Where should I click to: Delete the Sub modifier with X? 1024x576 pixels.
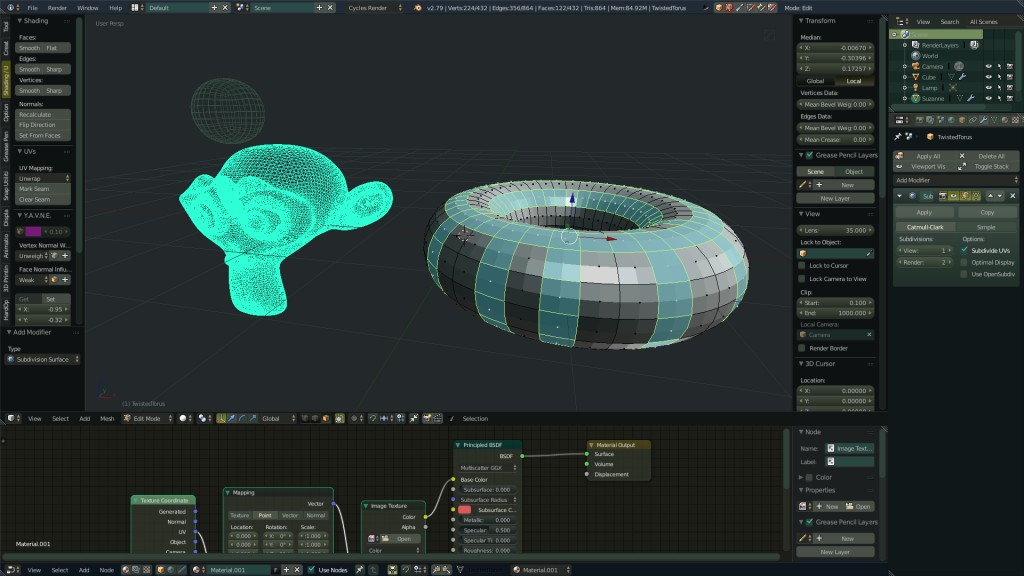(1012, 196)
